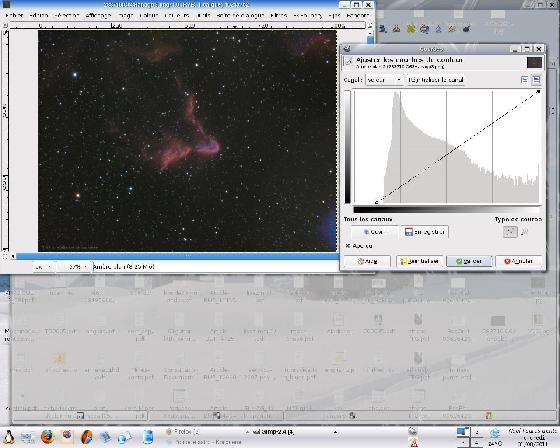
Task: Click the top-right control point of the curve
Action: [538, 92]
